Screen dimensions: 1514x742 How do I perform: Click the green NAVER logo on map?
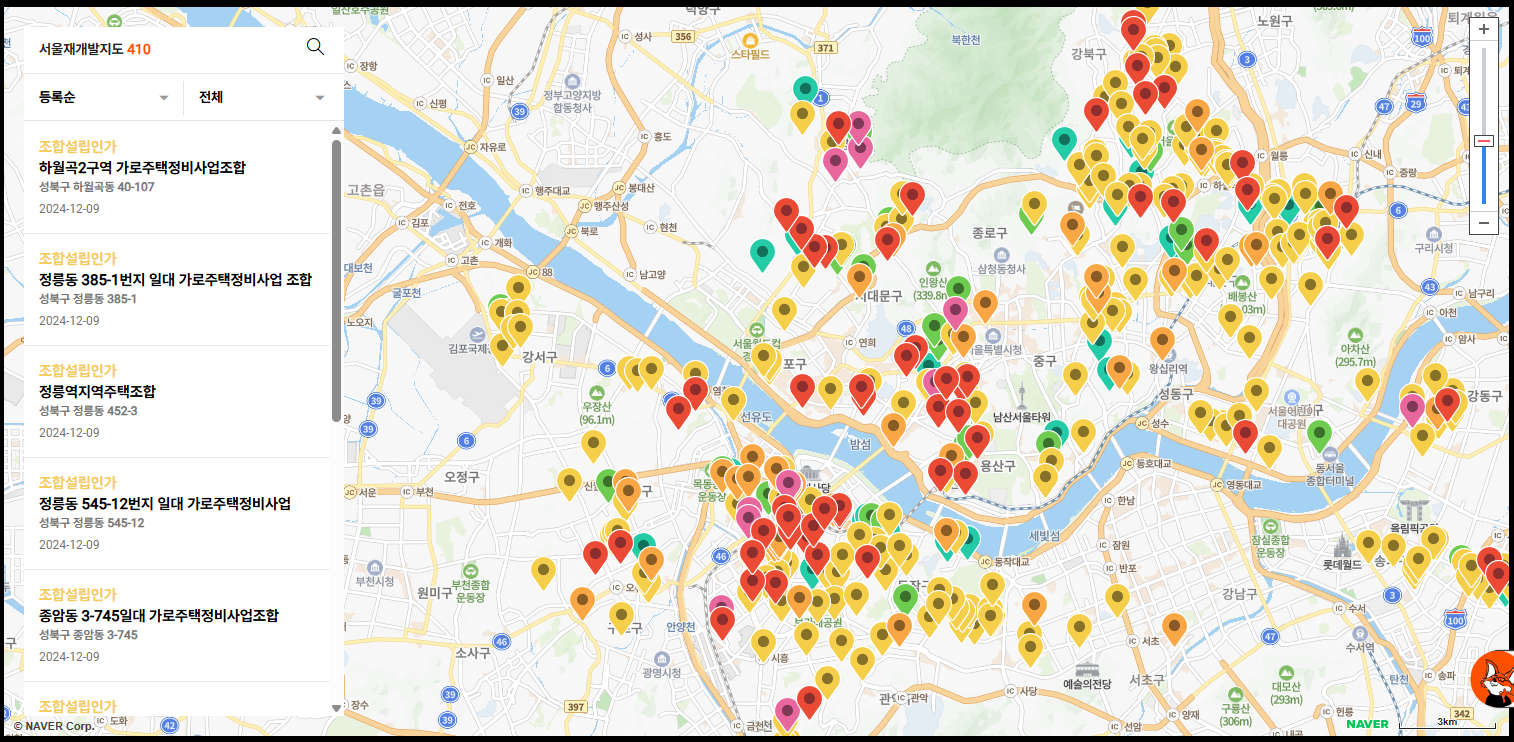pos(1366,723)
